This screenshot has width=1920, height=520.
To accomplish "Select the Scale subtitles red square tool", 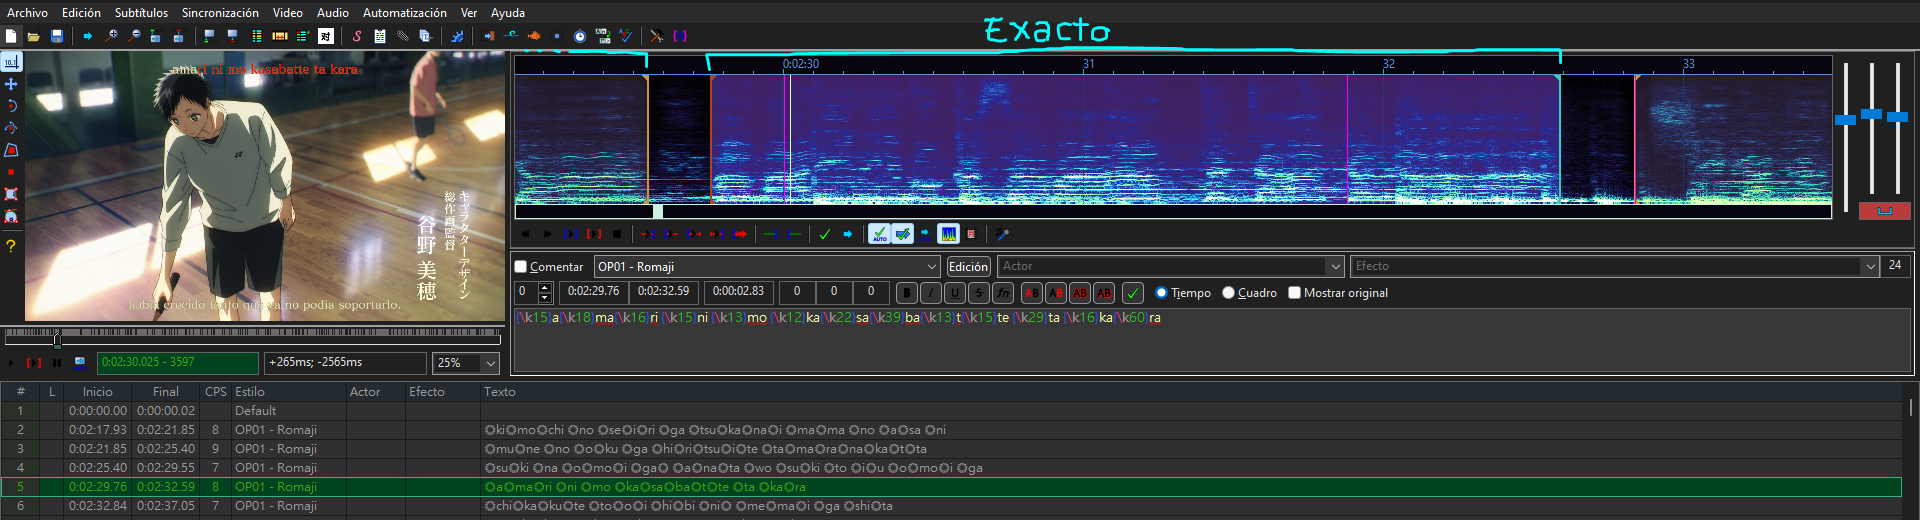I will click(11, 172).
